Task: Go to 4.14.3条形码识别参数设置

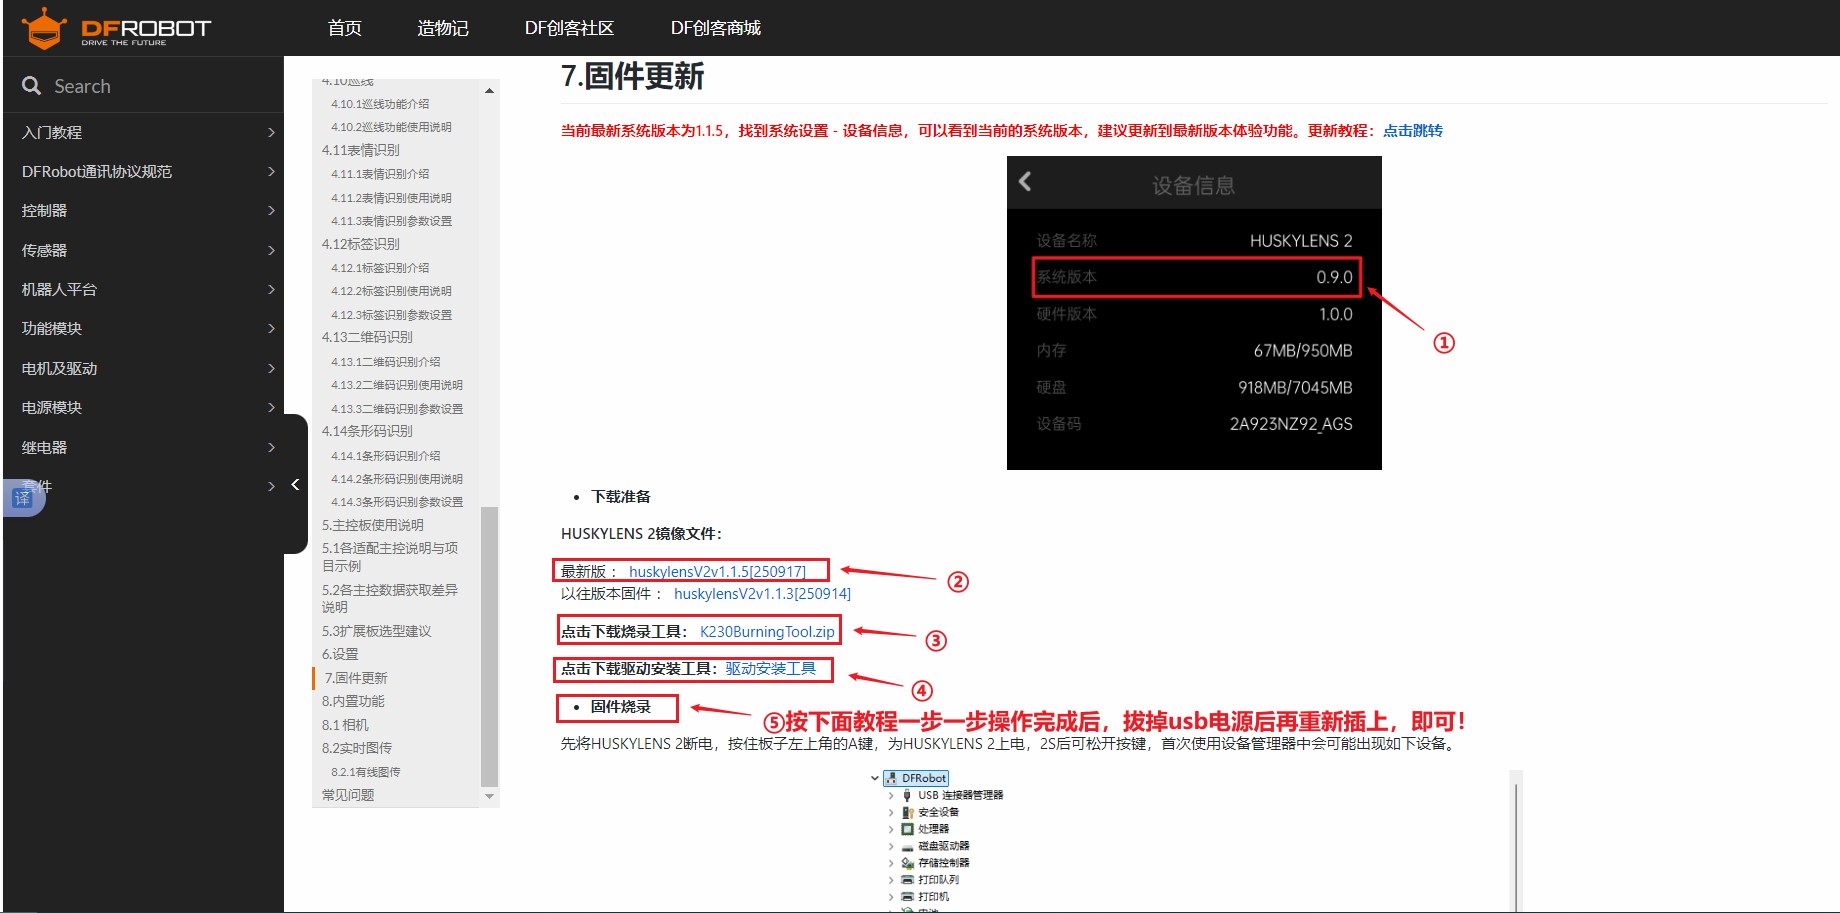Action: tap(397, 502)
